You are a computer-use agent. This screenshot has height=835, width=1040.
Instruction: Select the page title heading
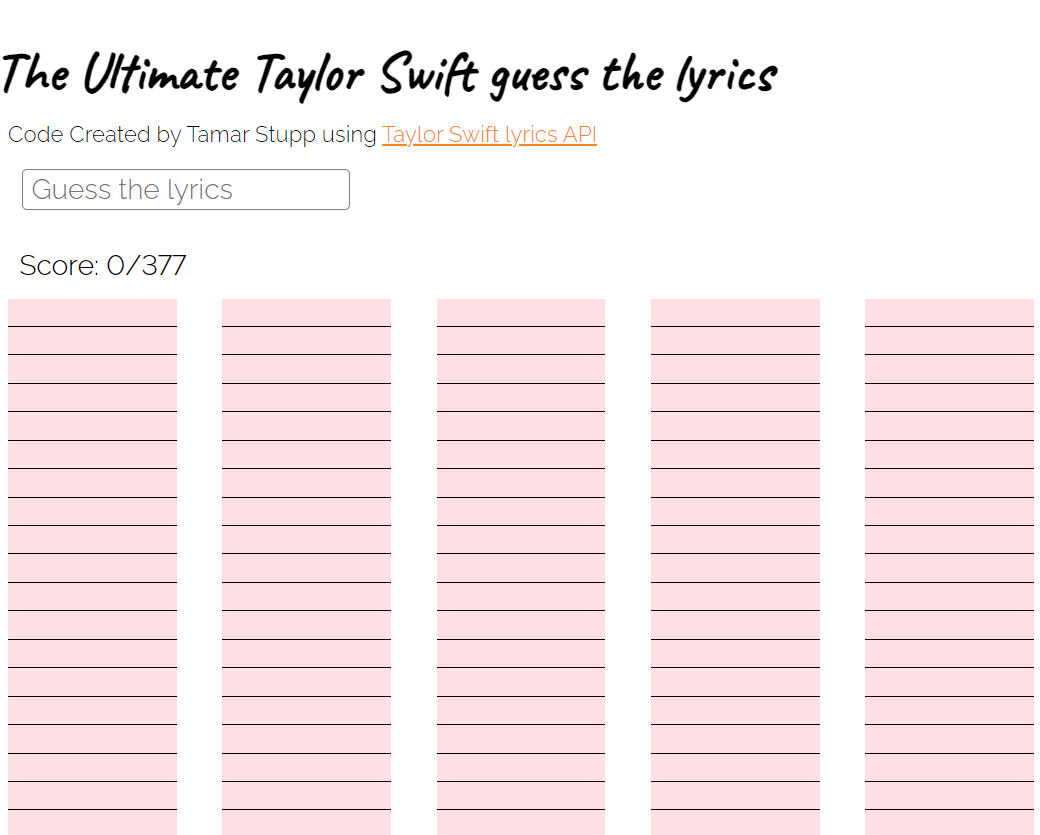390,74
